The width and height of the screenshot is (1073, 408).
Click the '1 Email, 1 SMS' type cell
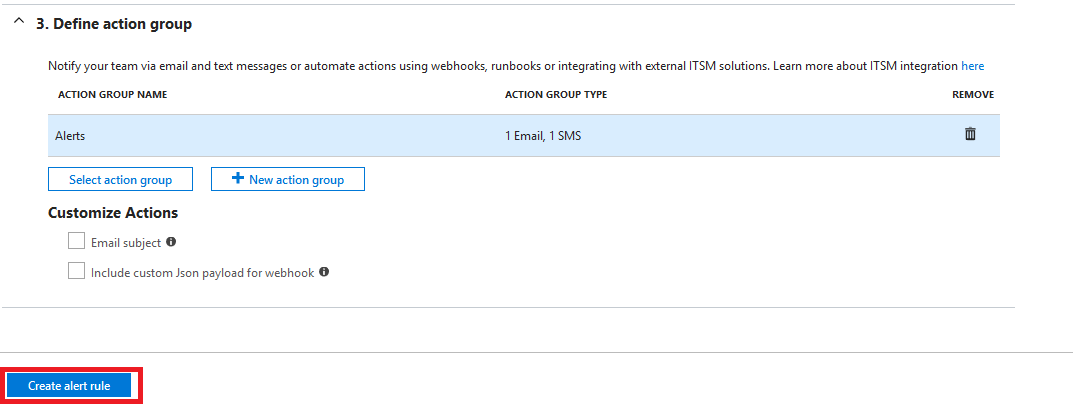click(543, 136)
